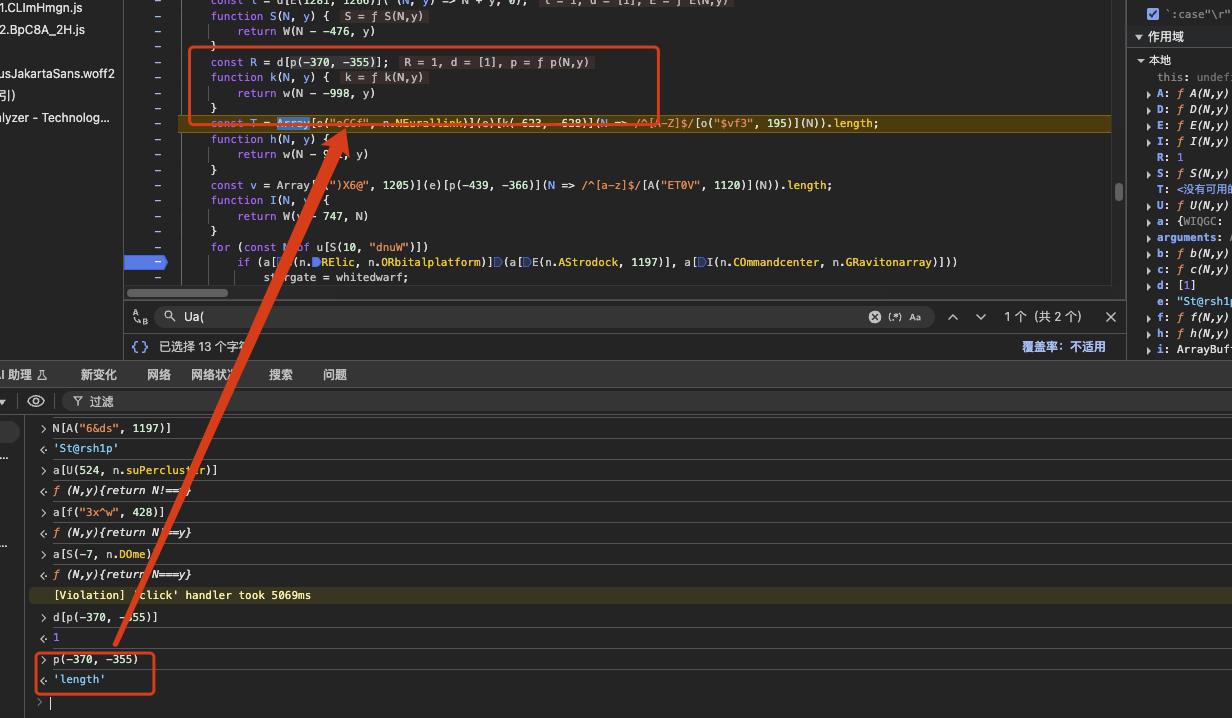This screenshot has width=1232, height=718.
Task: Open the 搜索 drawer tab
Action: tap(281, 375)
